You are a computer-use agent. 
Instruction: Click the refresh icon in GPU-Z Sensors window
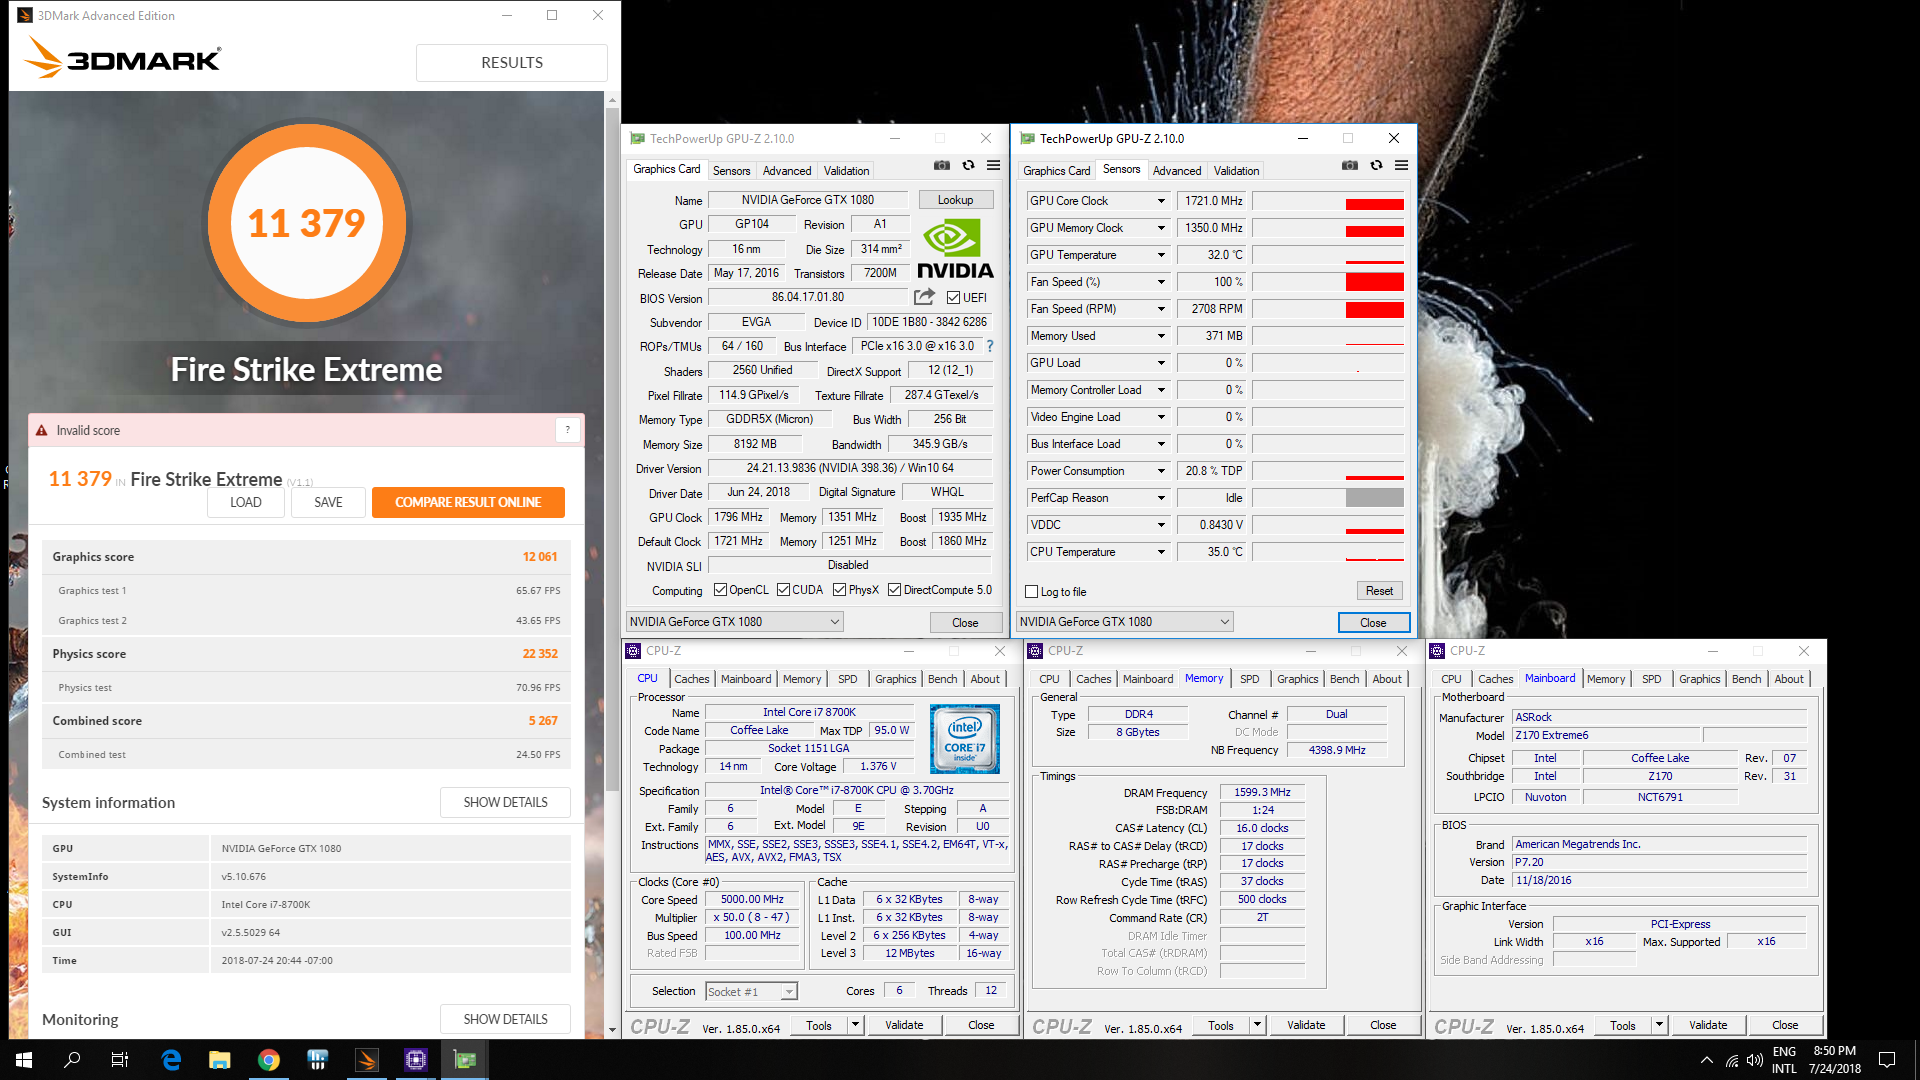(1376, 165)
